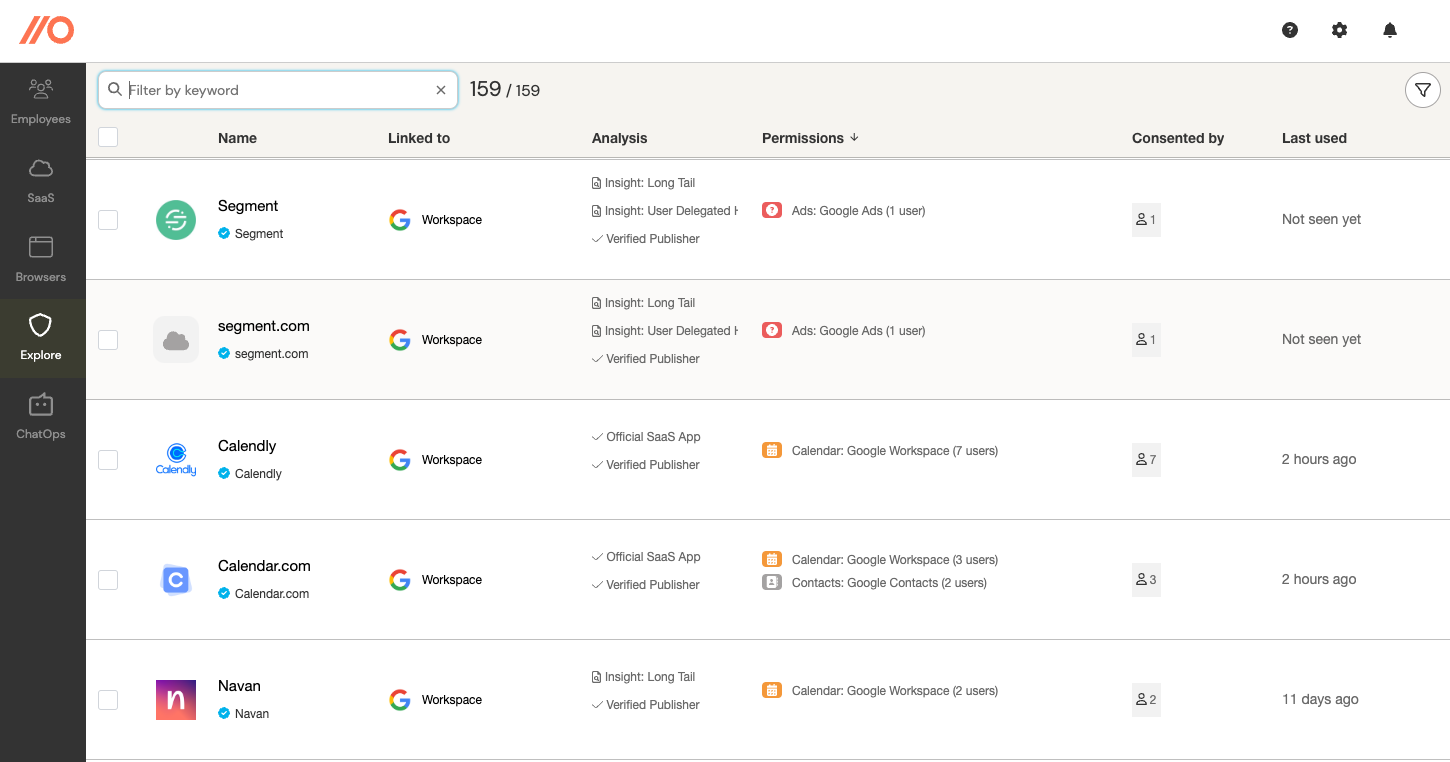The height and width of the screenshot is (762, 1450).
Task: Sort by Permissions column arrow
Action: [854, 138]
